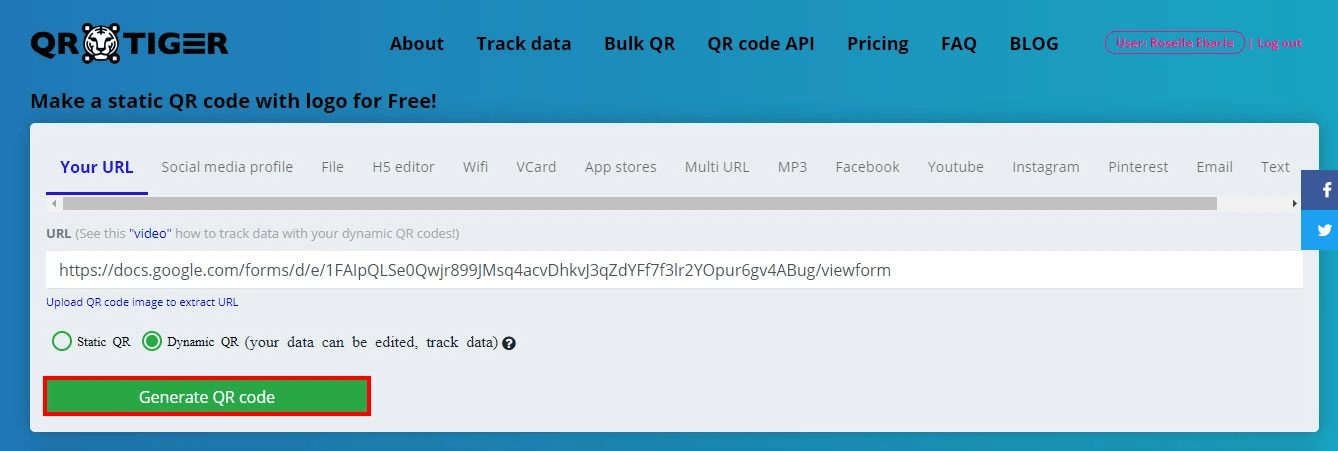
Task: Select the Dynamic QR radio button
Action: point(152,341)
